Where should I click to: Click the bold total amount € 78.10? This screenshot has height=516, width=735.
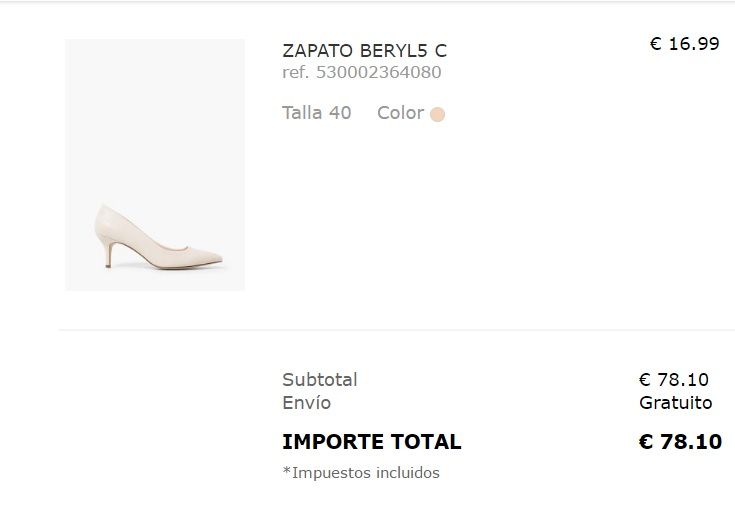click(680, 442)
